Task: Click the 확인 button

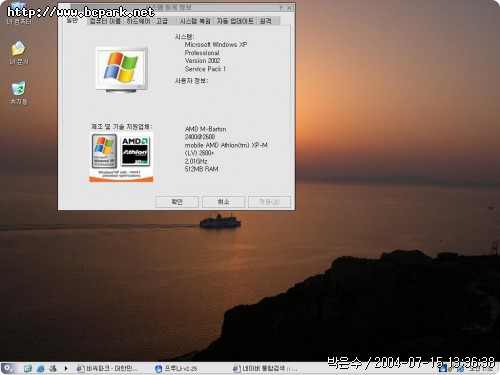Action: pyautogui.click(x=177, y=202)
